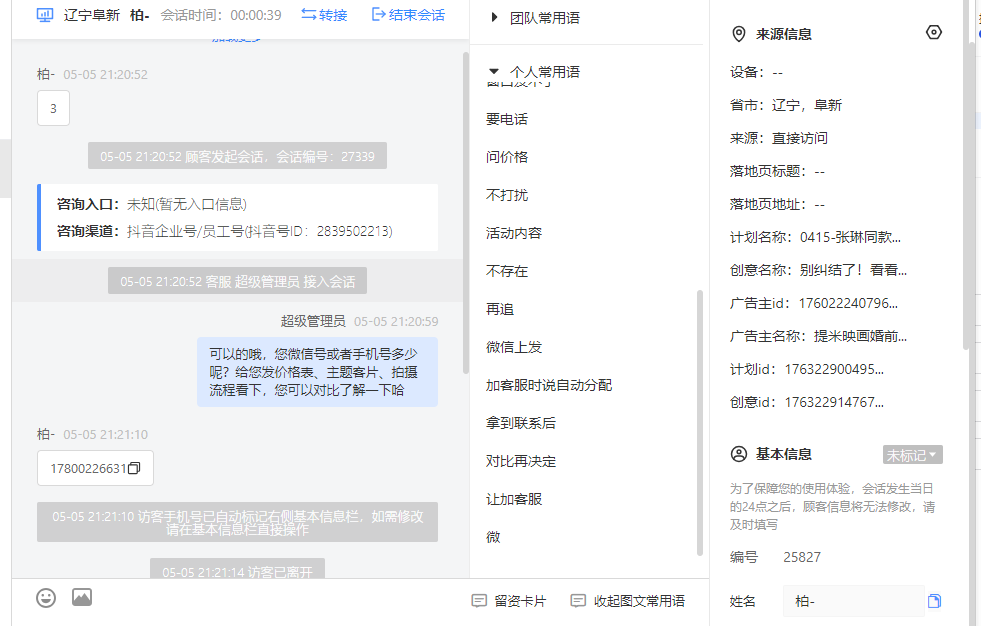Select the 问价格 quick phrase
981x626 pixels.
pos(507,157)
